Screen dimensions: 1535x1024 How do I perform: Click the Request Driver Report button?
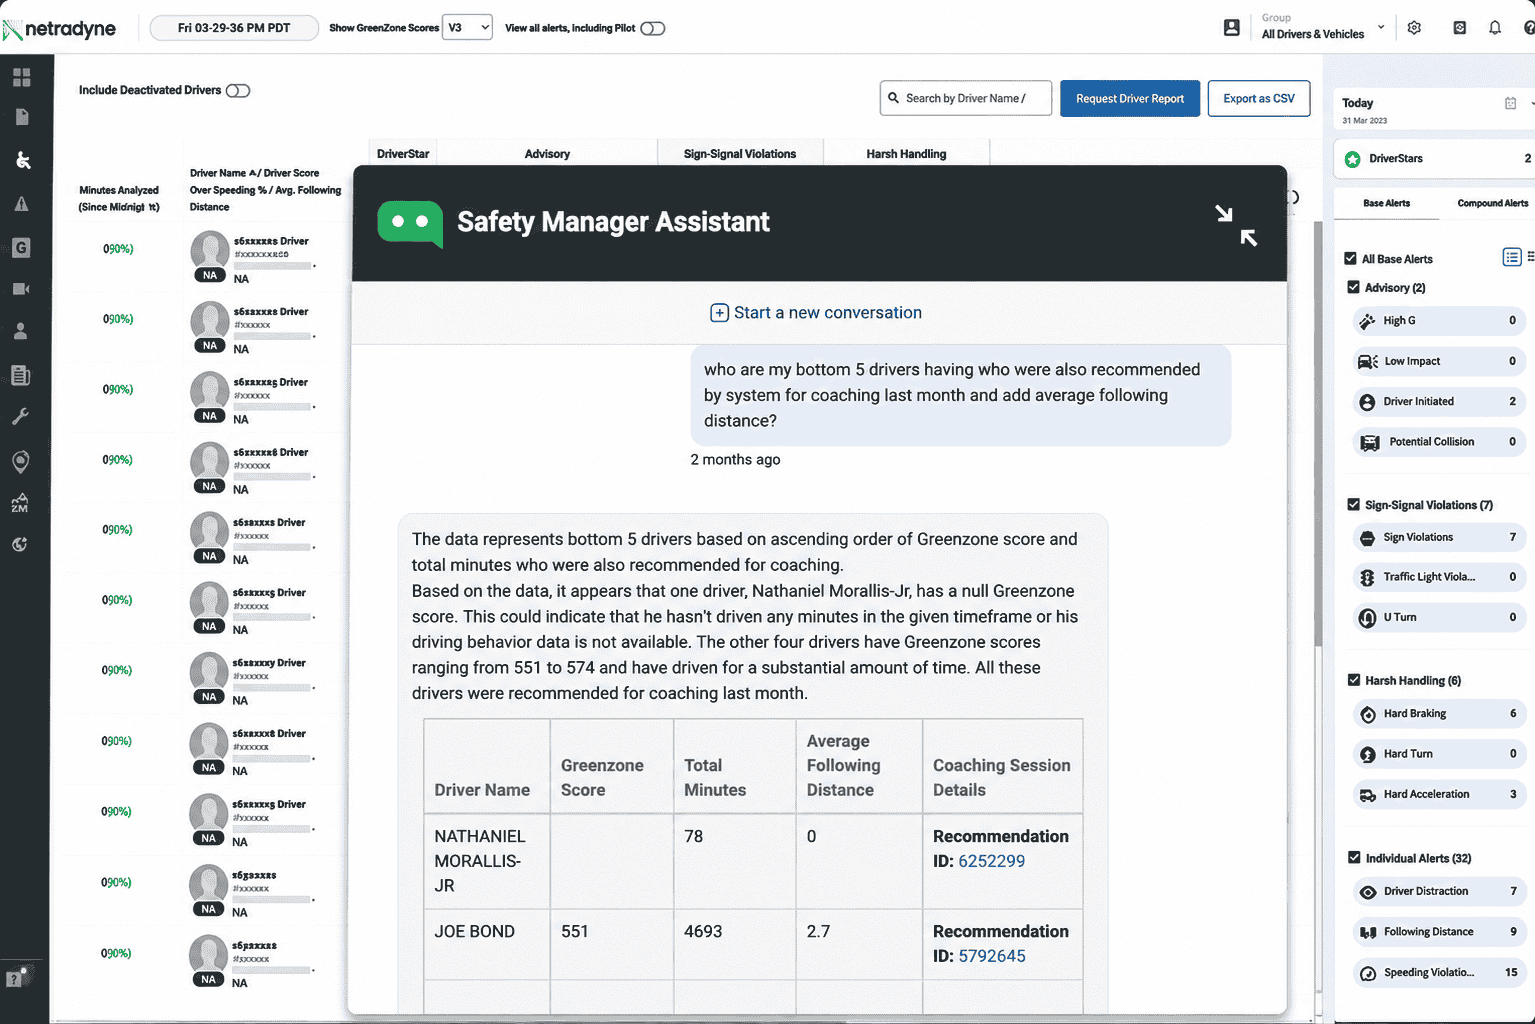click(1130, 98)
